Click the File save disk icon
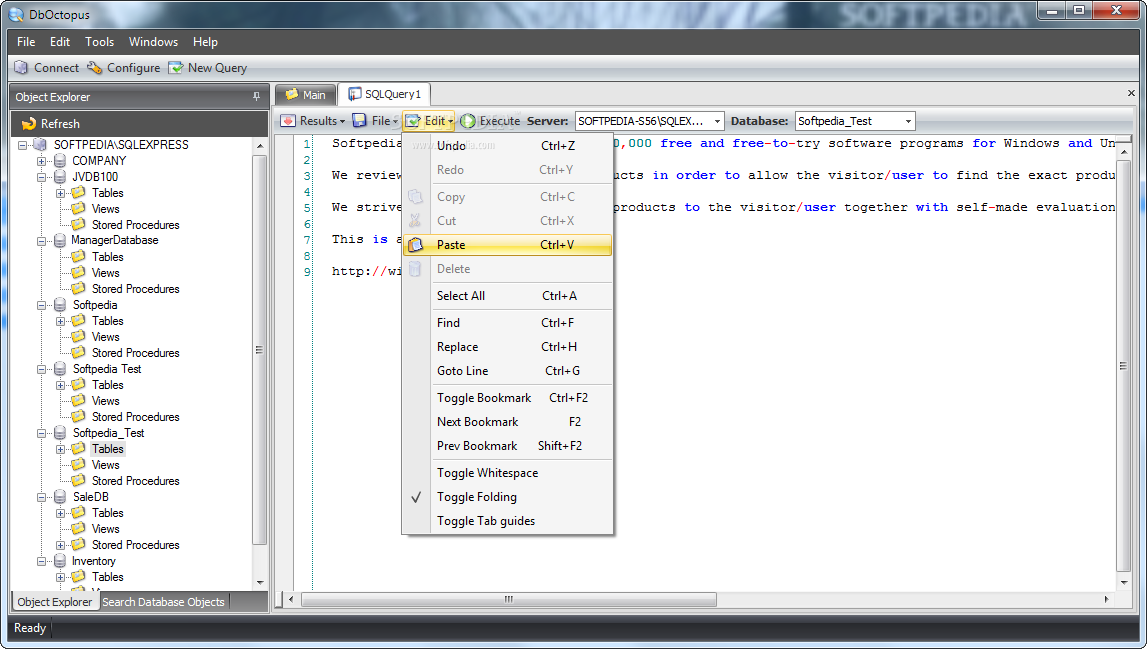1147x649 pixels. [x=360, y=121]
